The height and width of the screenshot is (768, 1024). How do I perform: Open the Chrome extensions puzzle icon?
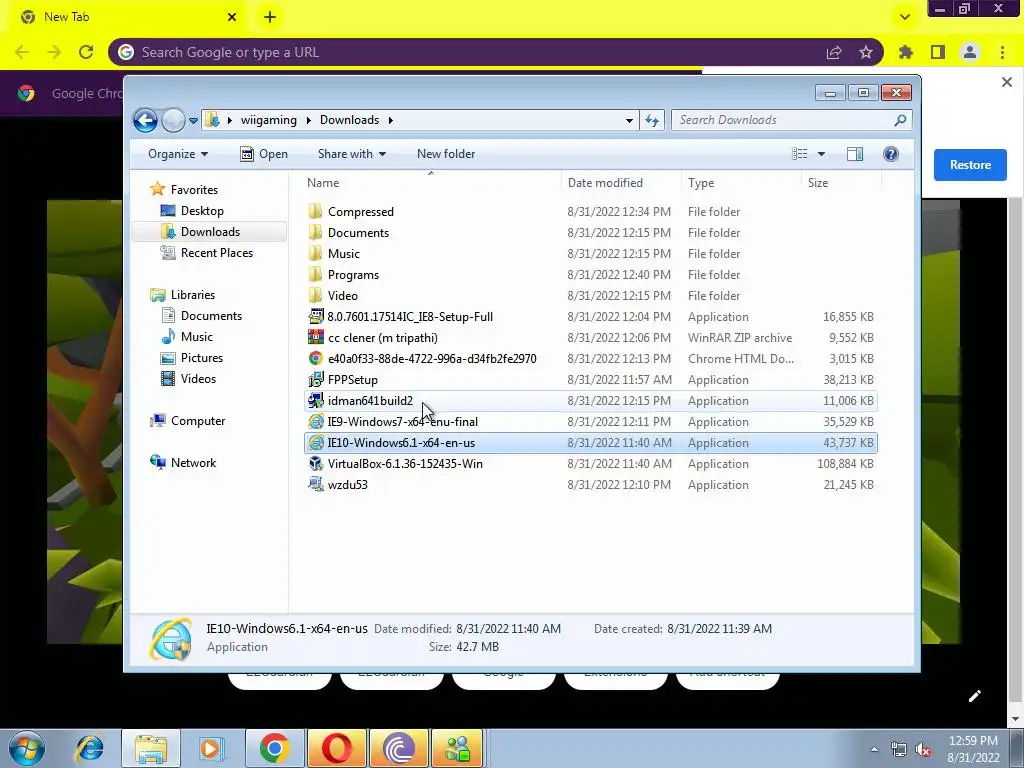906,52
